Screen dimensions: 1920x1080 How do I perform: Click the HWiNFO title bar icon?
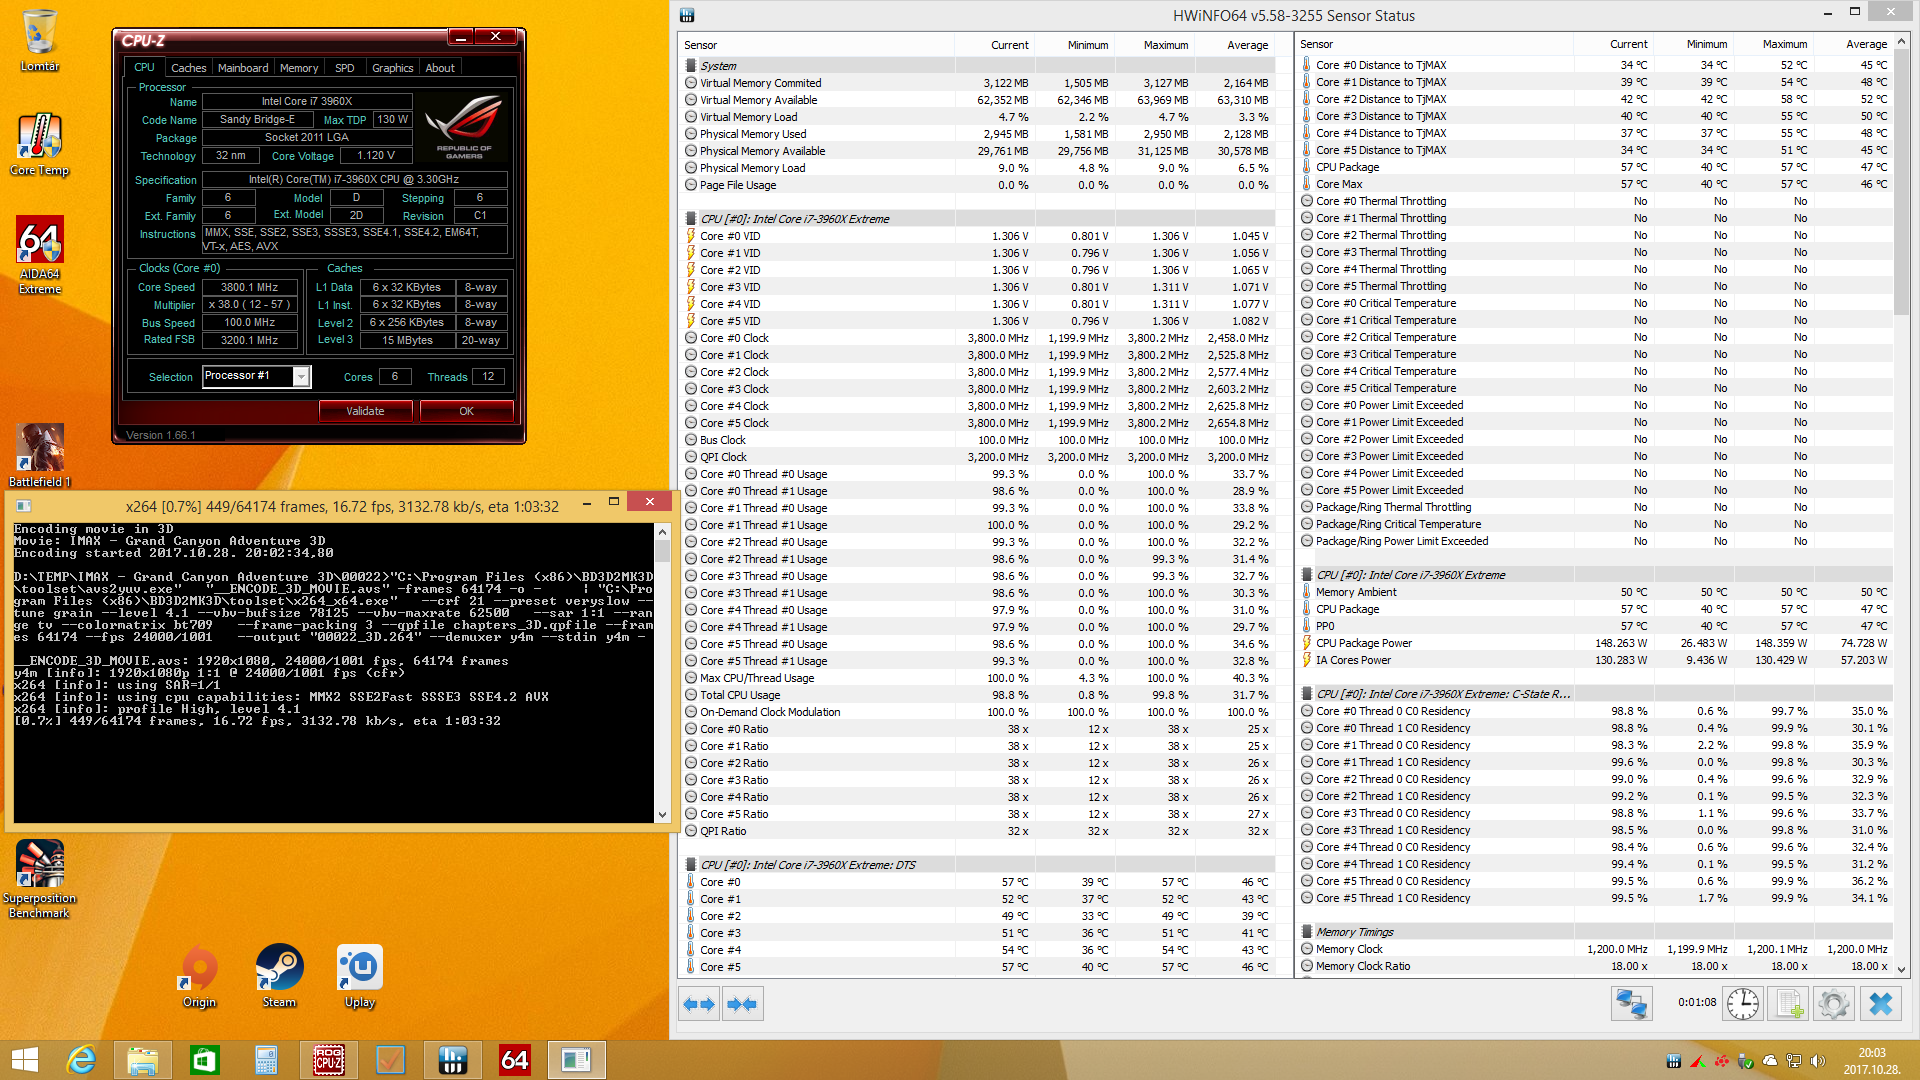(687, 15)
